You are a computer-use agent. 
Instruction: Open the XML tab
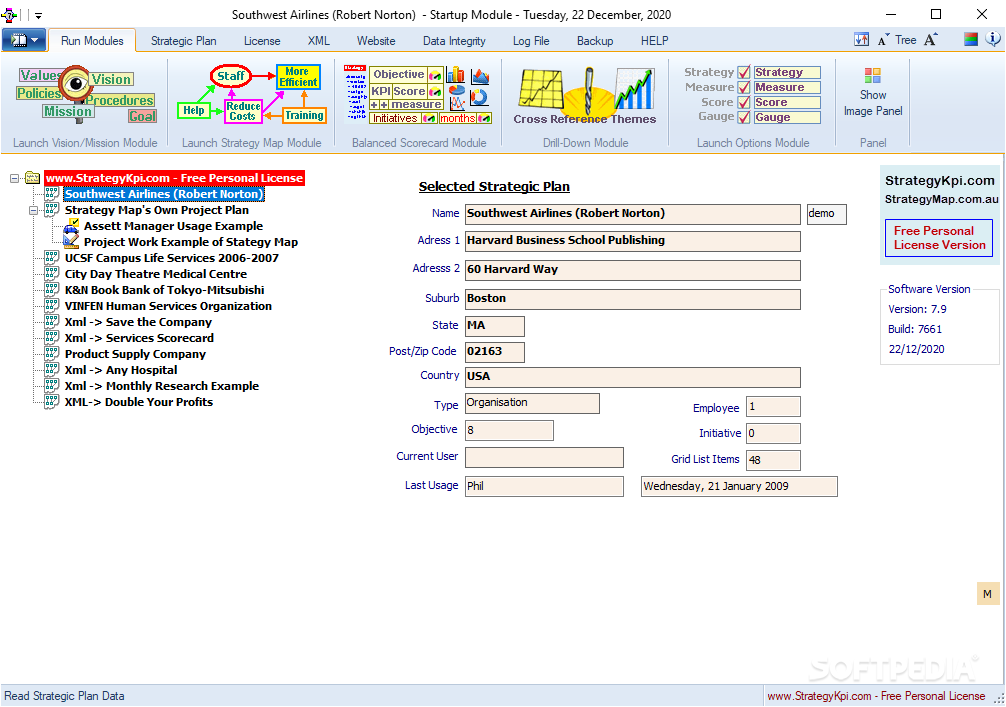pyautogui.click(x=318, y=40)
